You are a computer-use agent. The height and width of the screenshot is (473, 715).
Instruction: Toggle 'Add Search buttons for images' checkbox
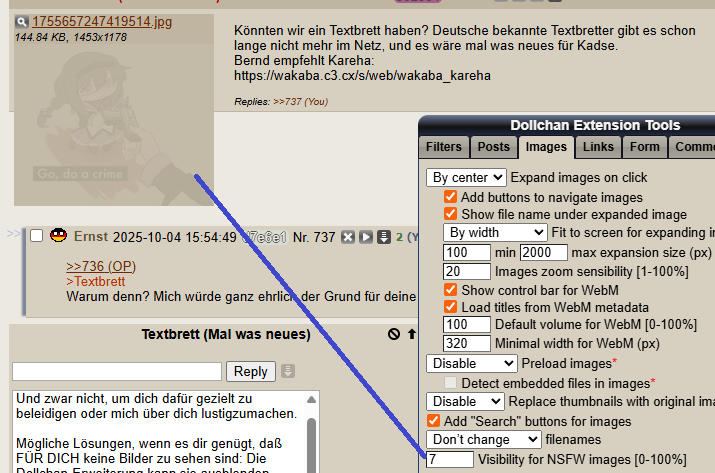[x=433, y=421]
